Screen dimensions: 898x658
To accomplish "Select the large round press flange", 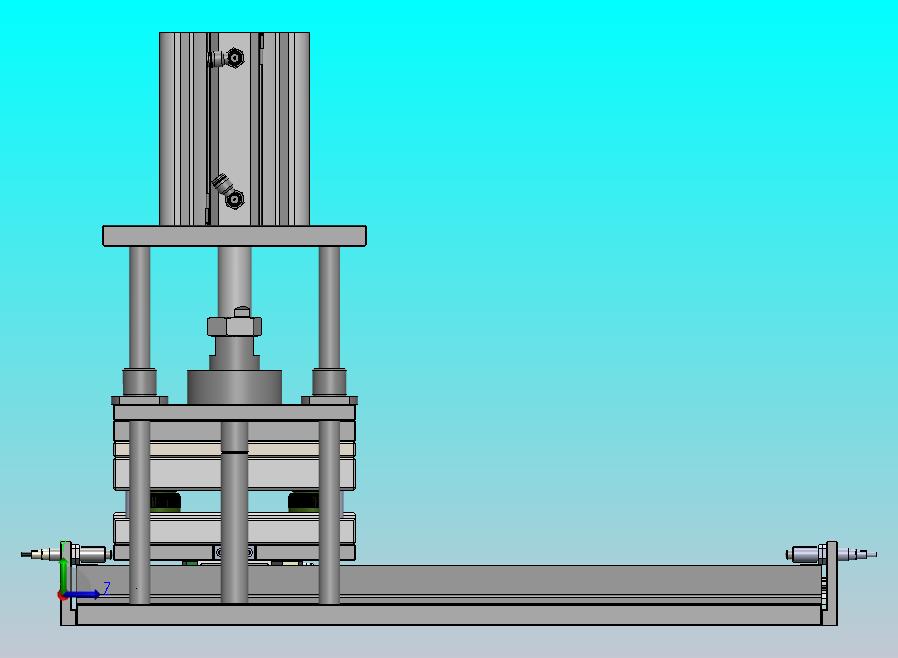I will point(234,387).
